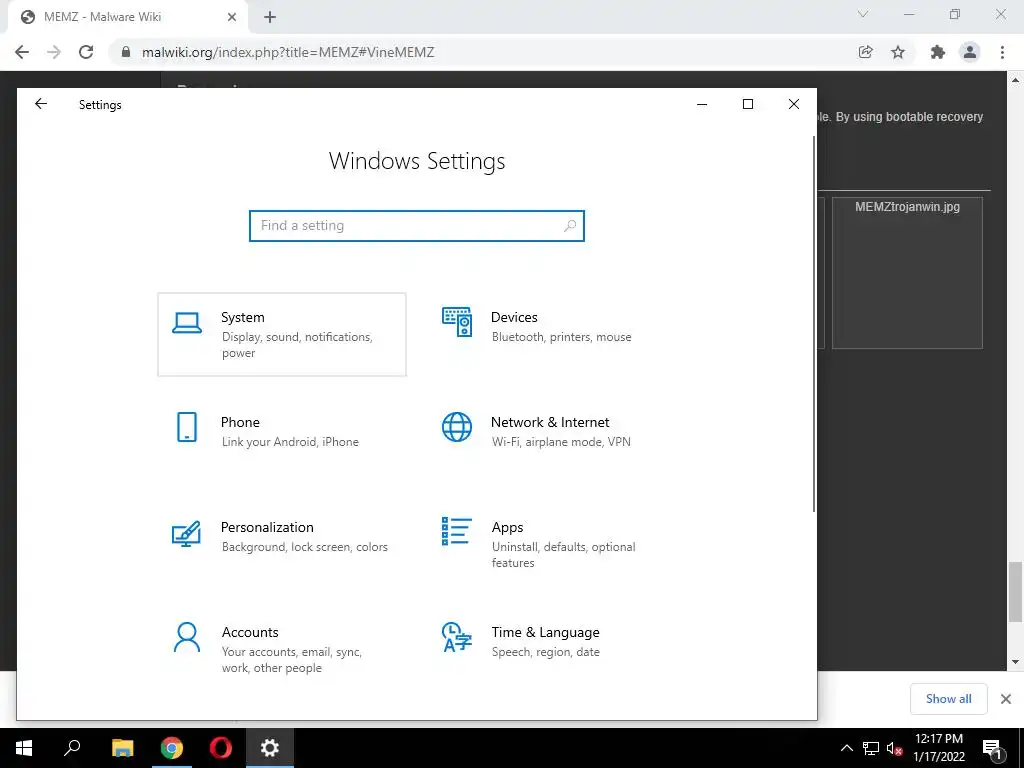
Task: Click the System category title
Action: click(243, 317)
